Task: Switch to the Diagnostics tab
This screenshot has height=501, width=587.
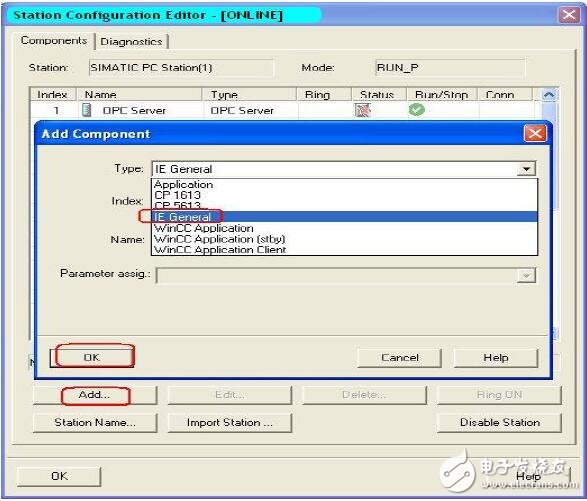Action: coord(131,42)
